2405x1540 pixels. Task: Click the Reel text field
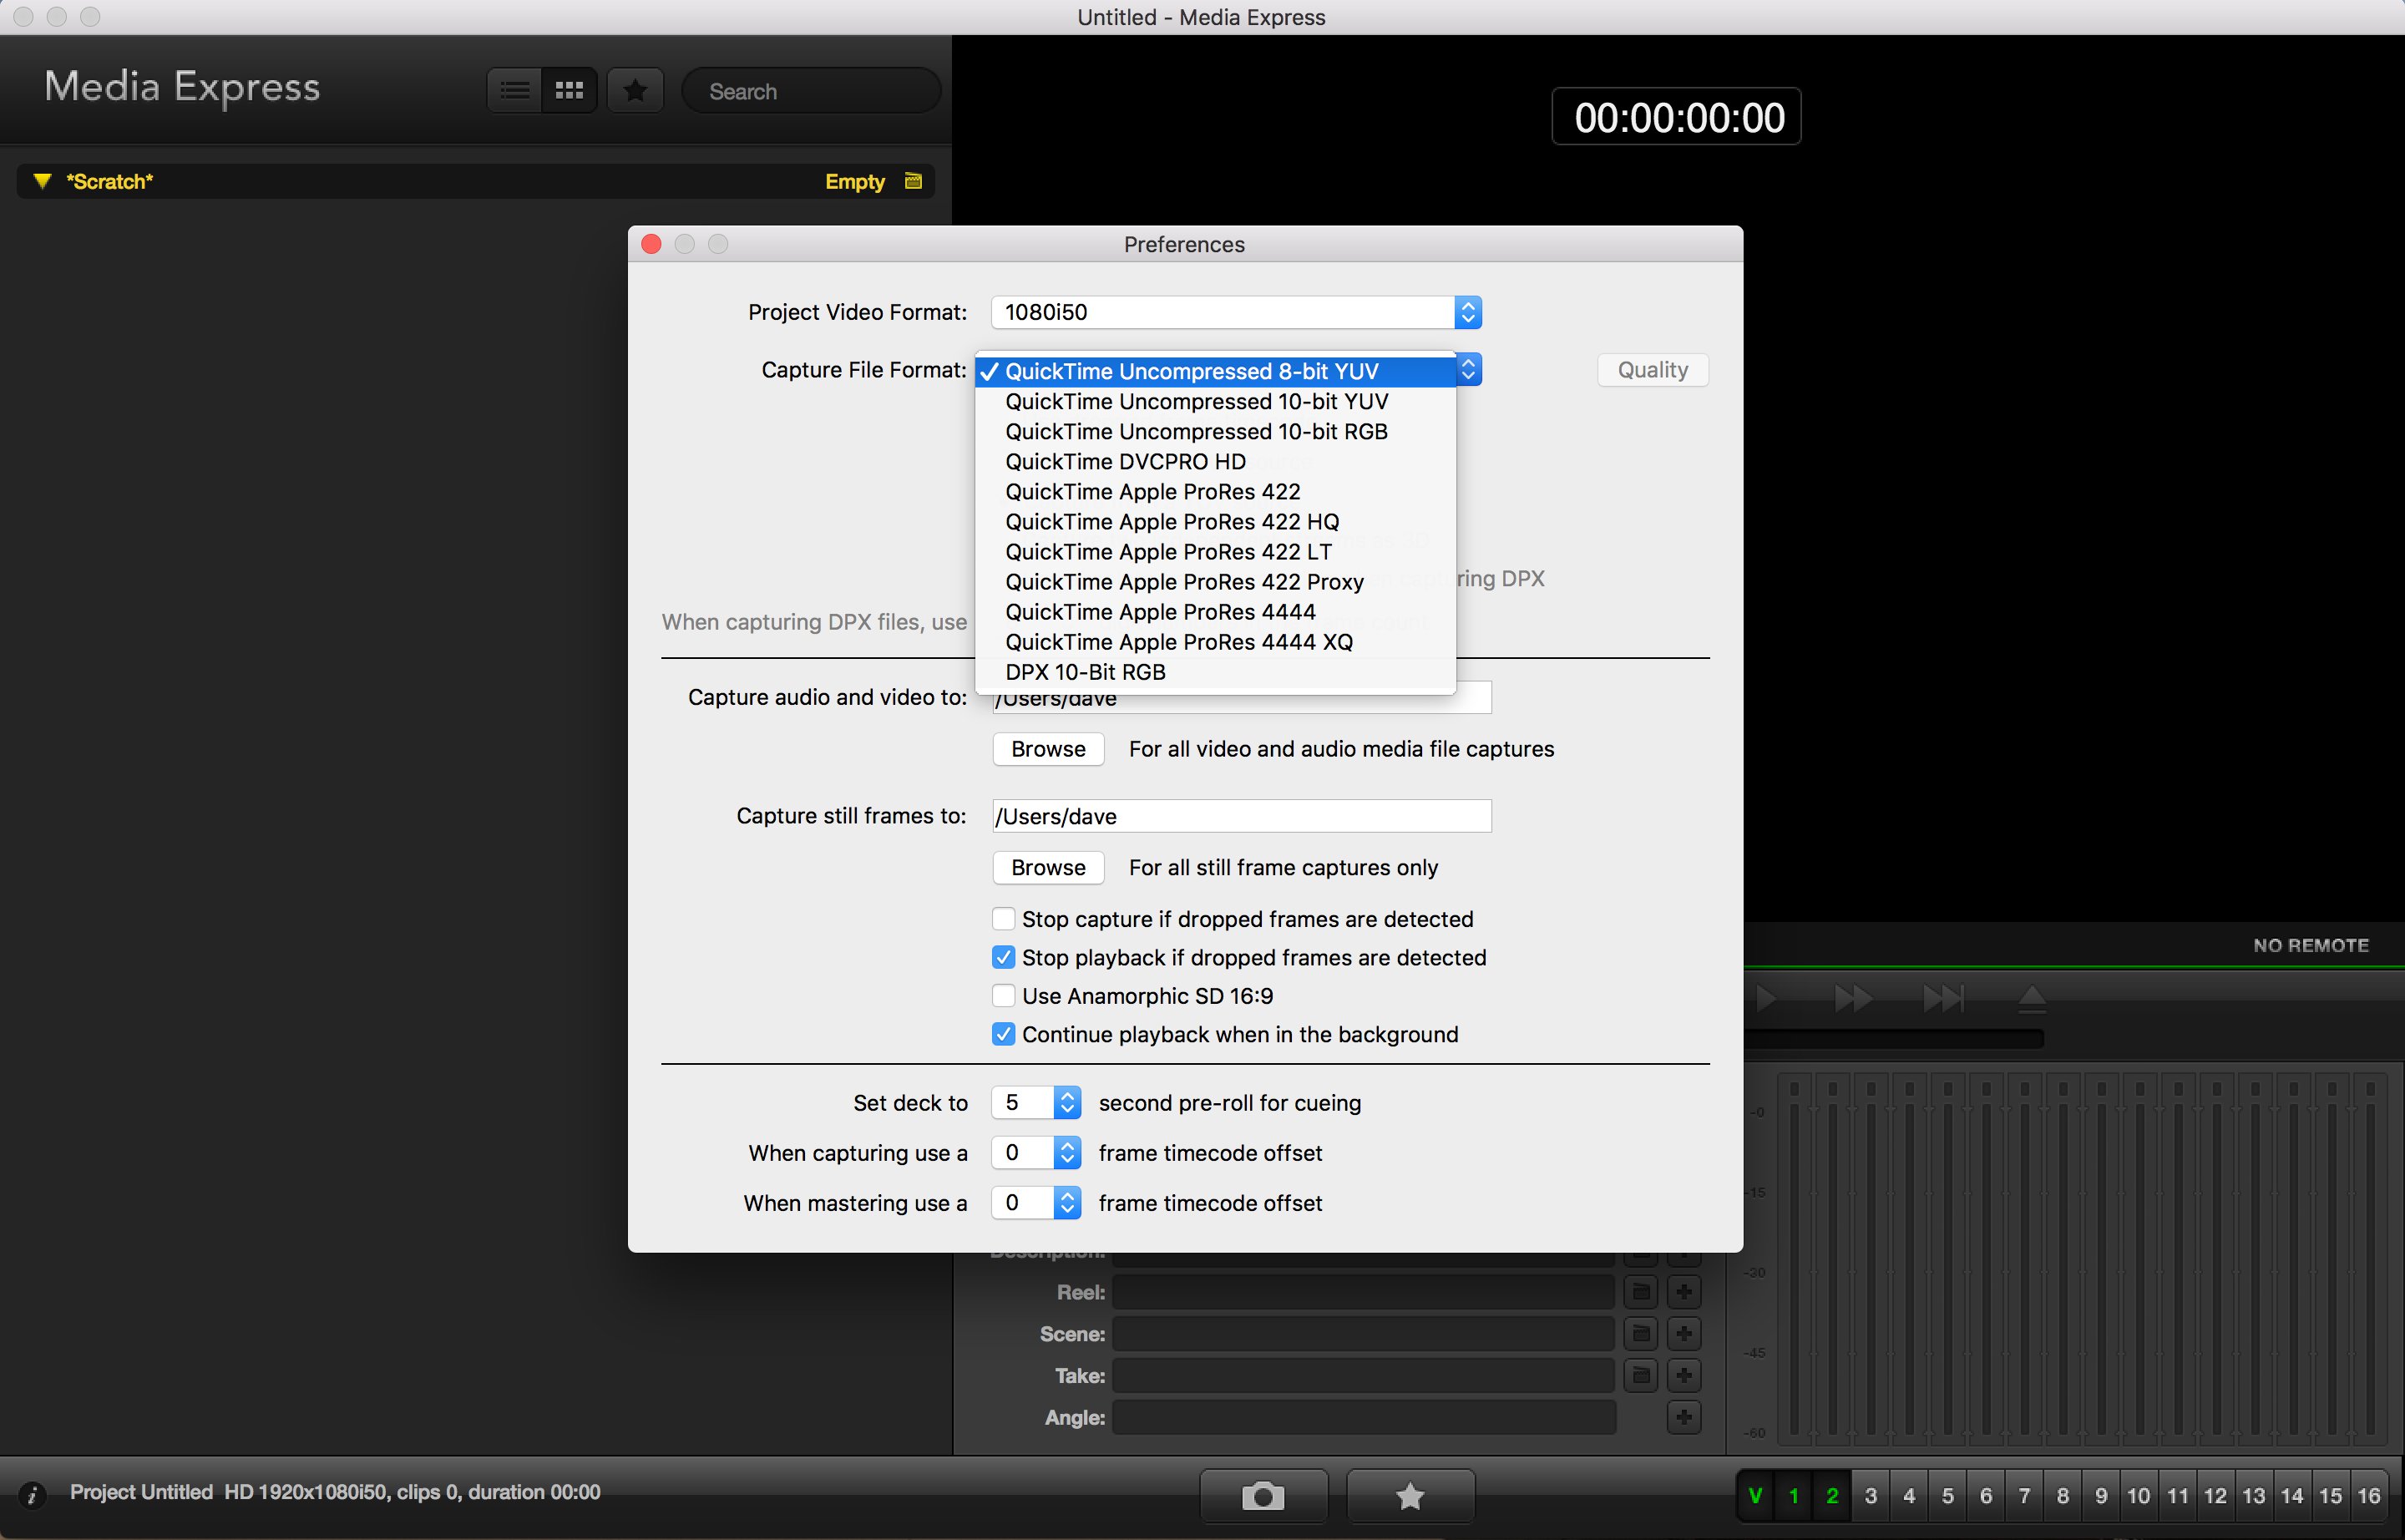click(x=1363, y=1292)
